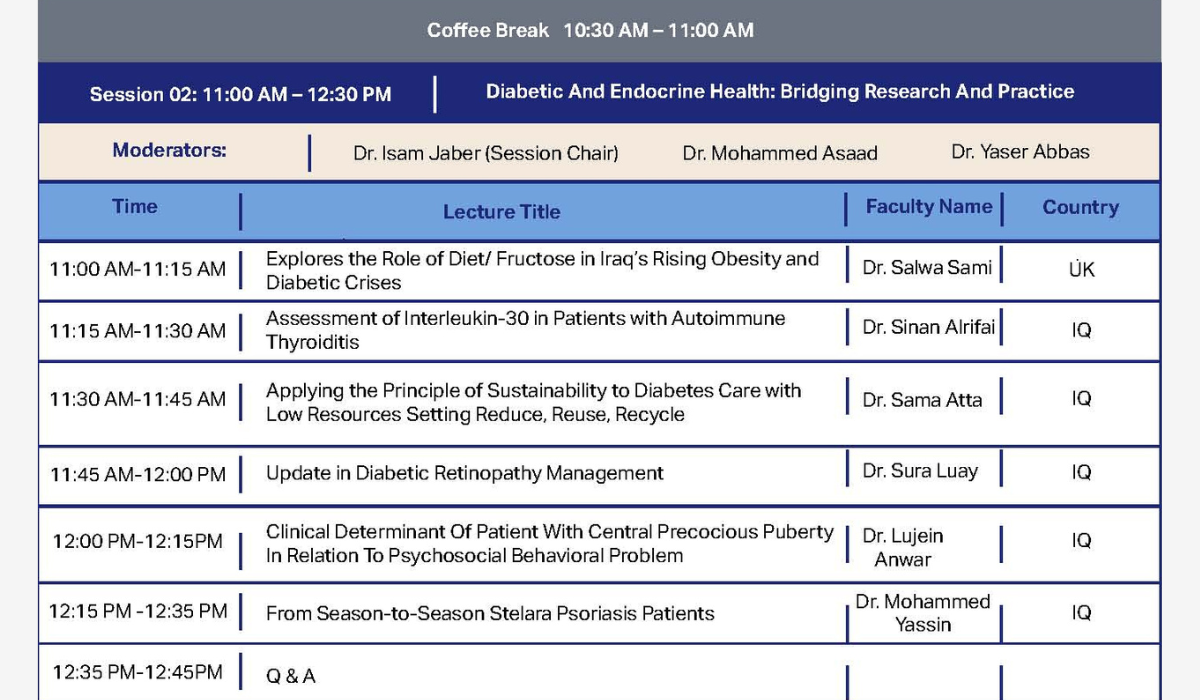The height and width of the screenshot is (700, 1200).
Task: Click faculty name Dr. Sinan Alrifai
Action: click(x=929, y=327)
